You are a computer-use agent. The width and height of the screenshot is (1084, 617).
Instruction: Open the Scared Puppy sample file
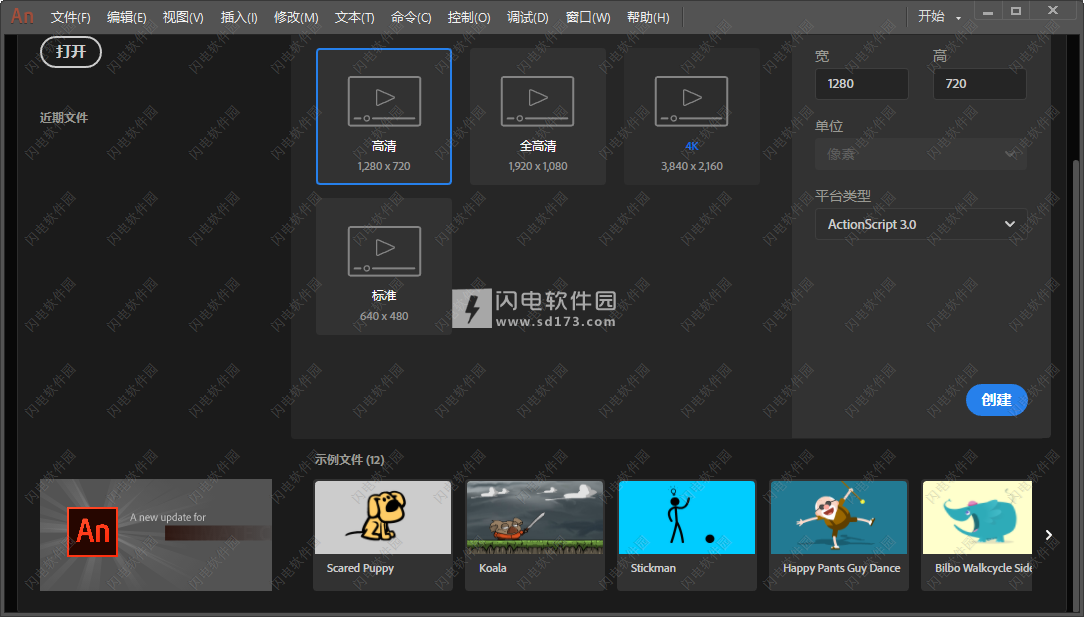point(383,535)
